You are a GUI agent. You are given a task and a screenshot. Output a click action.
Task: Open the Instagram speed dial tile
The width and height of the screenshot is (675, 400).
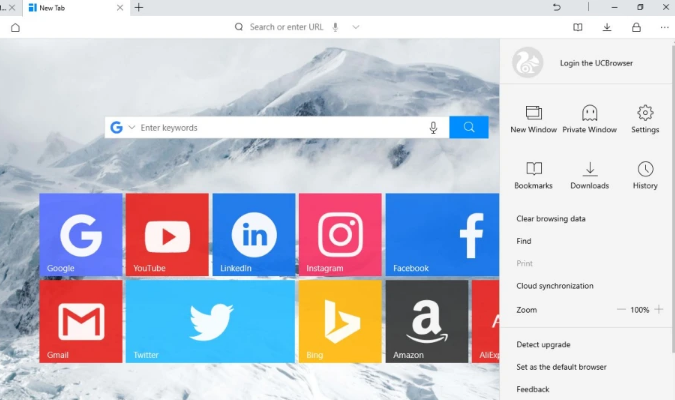pyautogui.click(x=340, y=235)
